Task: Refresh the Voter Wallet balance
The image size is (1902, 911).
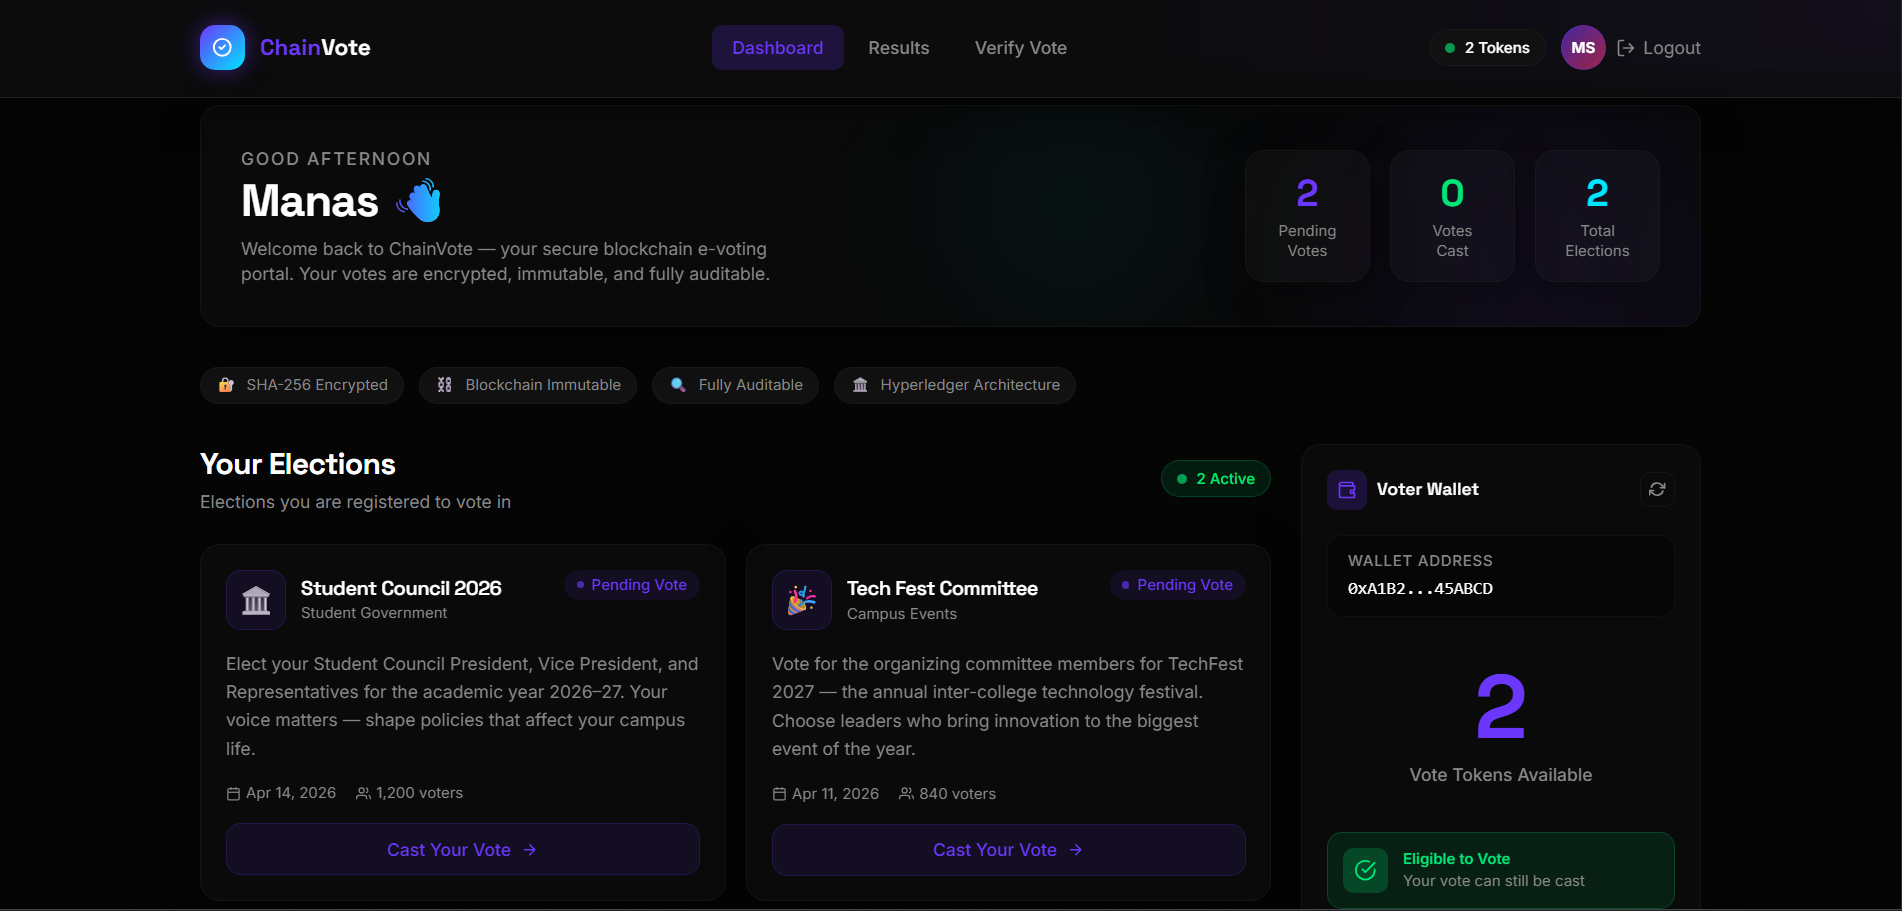Action: pos(1657,489)
